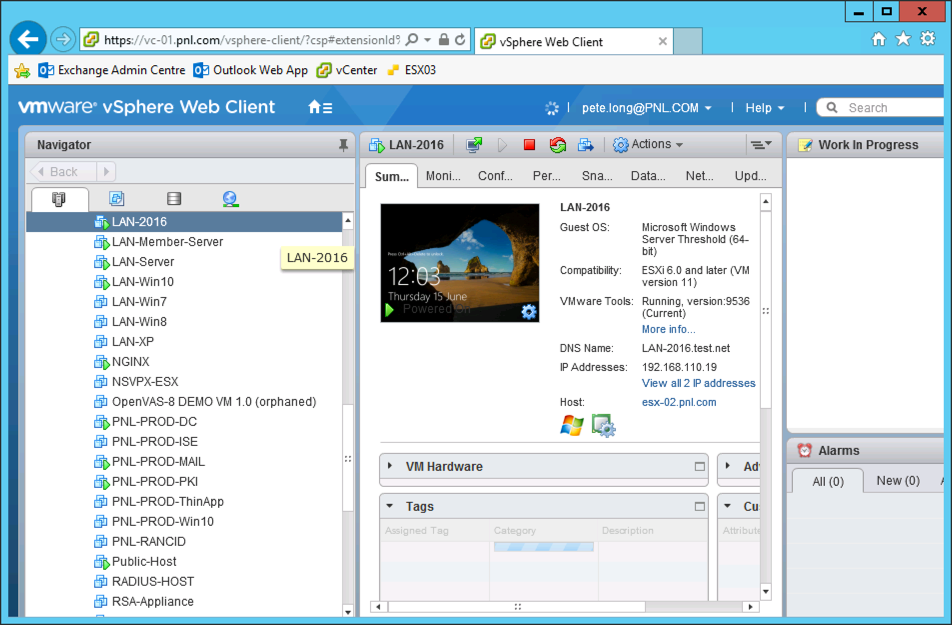Switch to the Summary tab
Image resolution: width=952 pixels, height=625 pixels.
(392, 176)
